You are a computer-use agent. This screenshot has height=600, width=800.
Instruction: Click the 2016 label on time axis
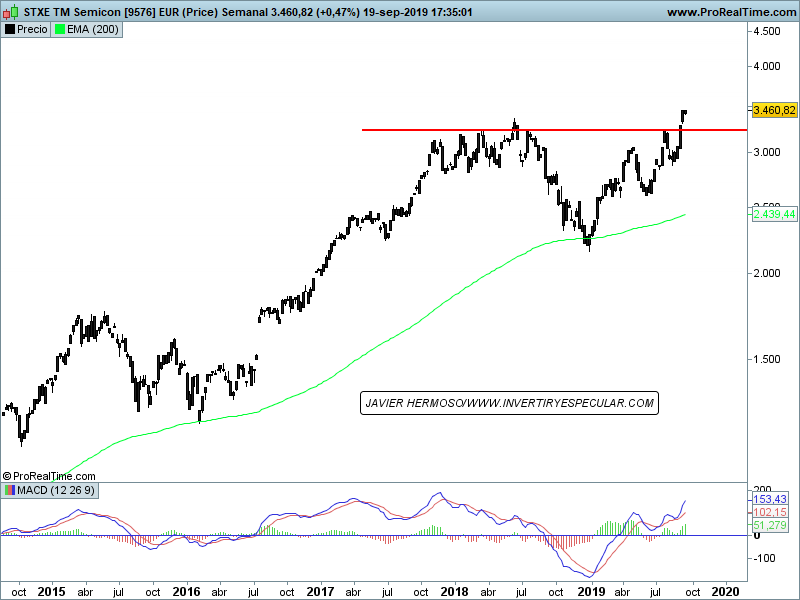pyautogui.click(x=186, y=592)
